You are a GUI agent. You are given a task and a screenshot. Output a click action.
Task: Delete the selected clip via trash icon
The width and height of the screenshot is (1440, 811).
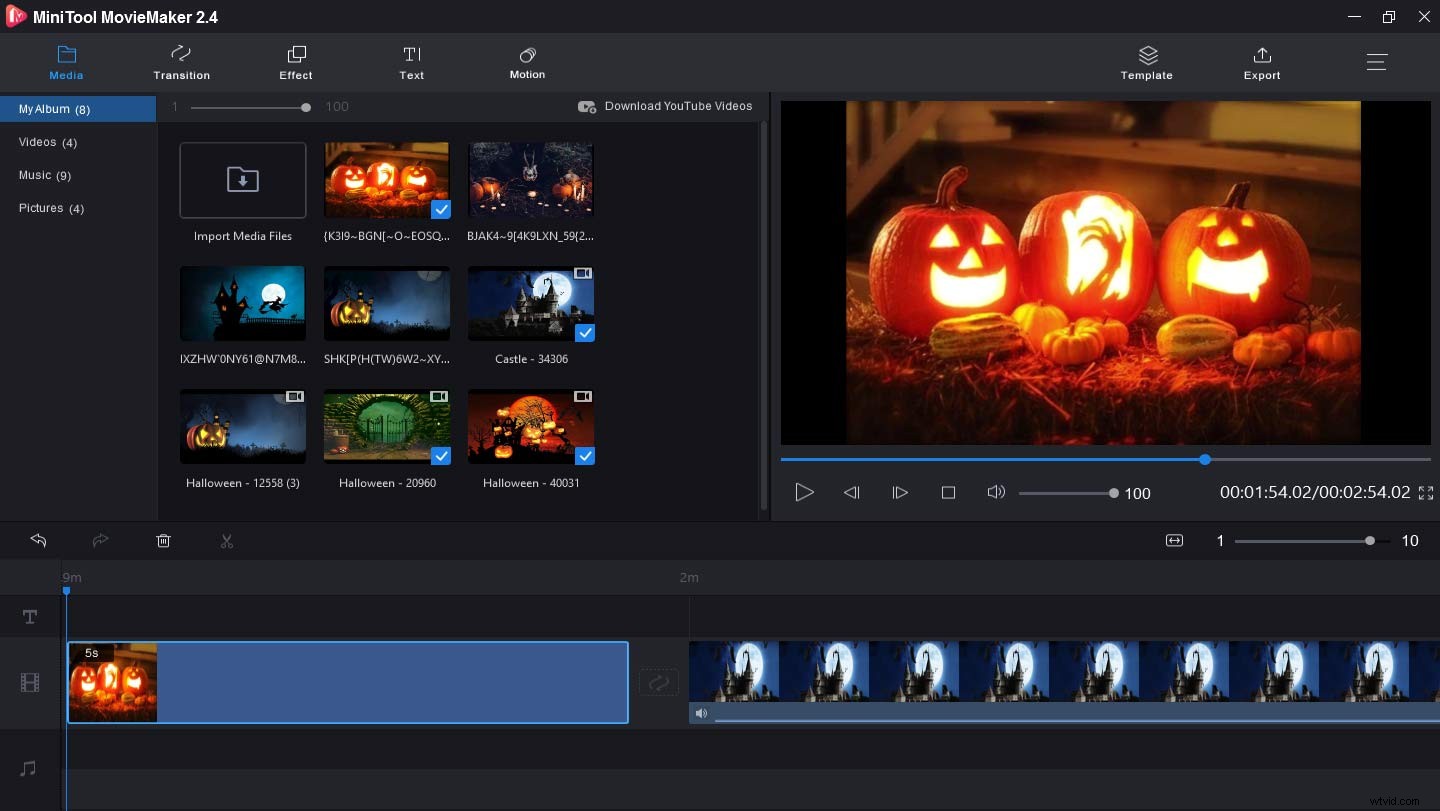click(x=163, y=540)
